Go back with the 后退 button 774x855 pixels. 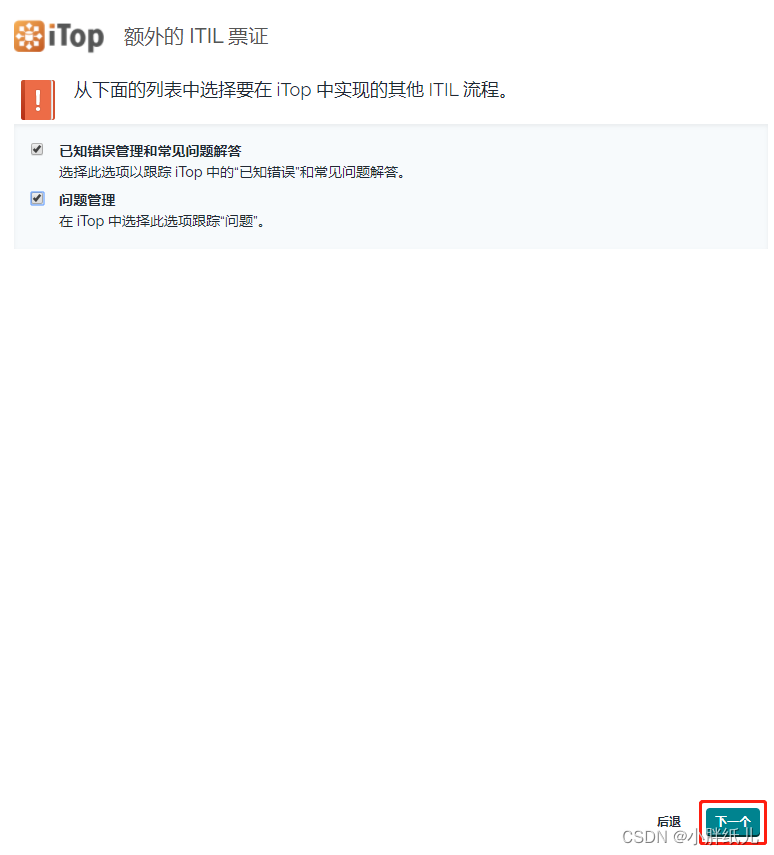point(669,822)
